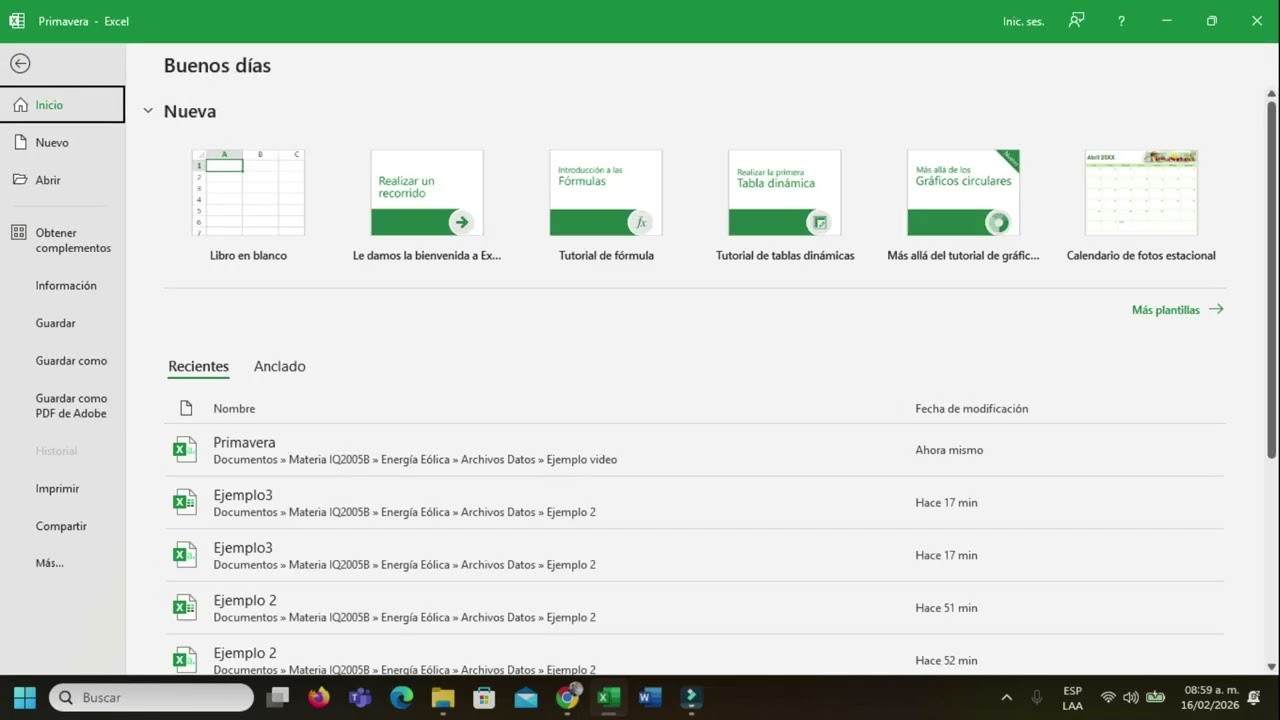Click Inic. ses. to sign in
1280x720 pixels.
(x=1023, y=21)
